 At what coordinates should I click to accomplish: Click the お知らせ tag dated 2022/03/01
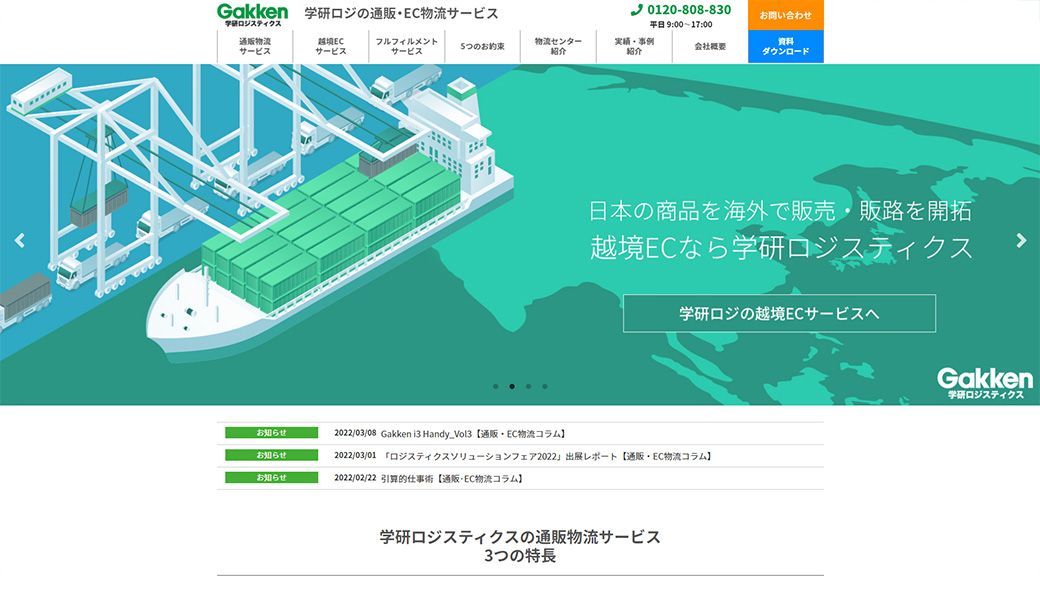[271, 455]
